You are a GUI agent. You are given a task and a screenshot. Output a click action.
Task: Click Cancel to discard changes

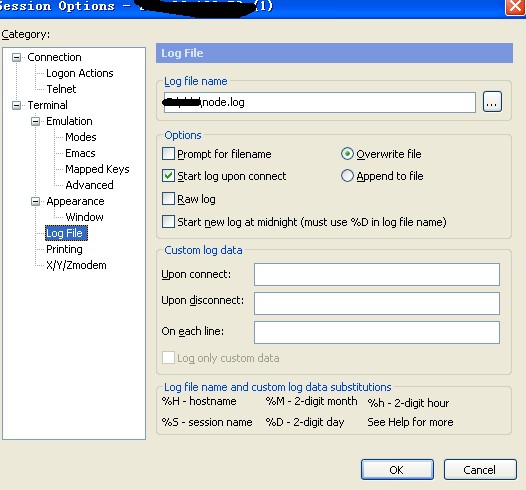(480, 470)
